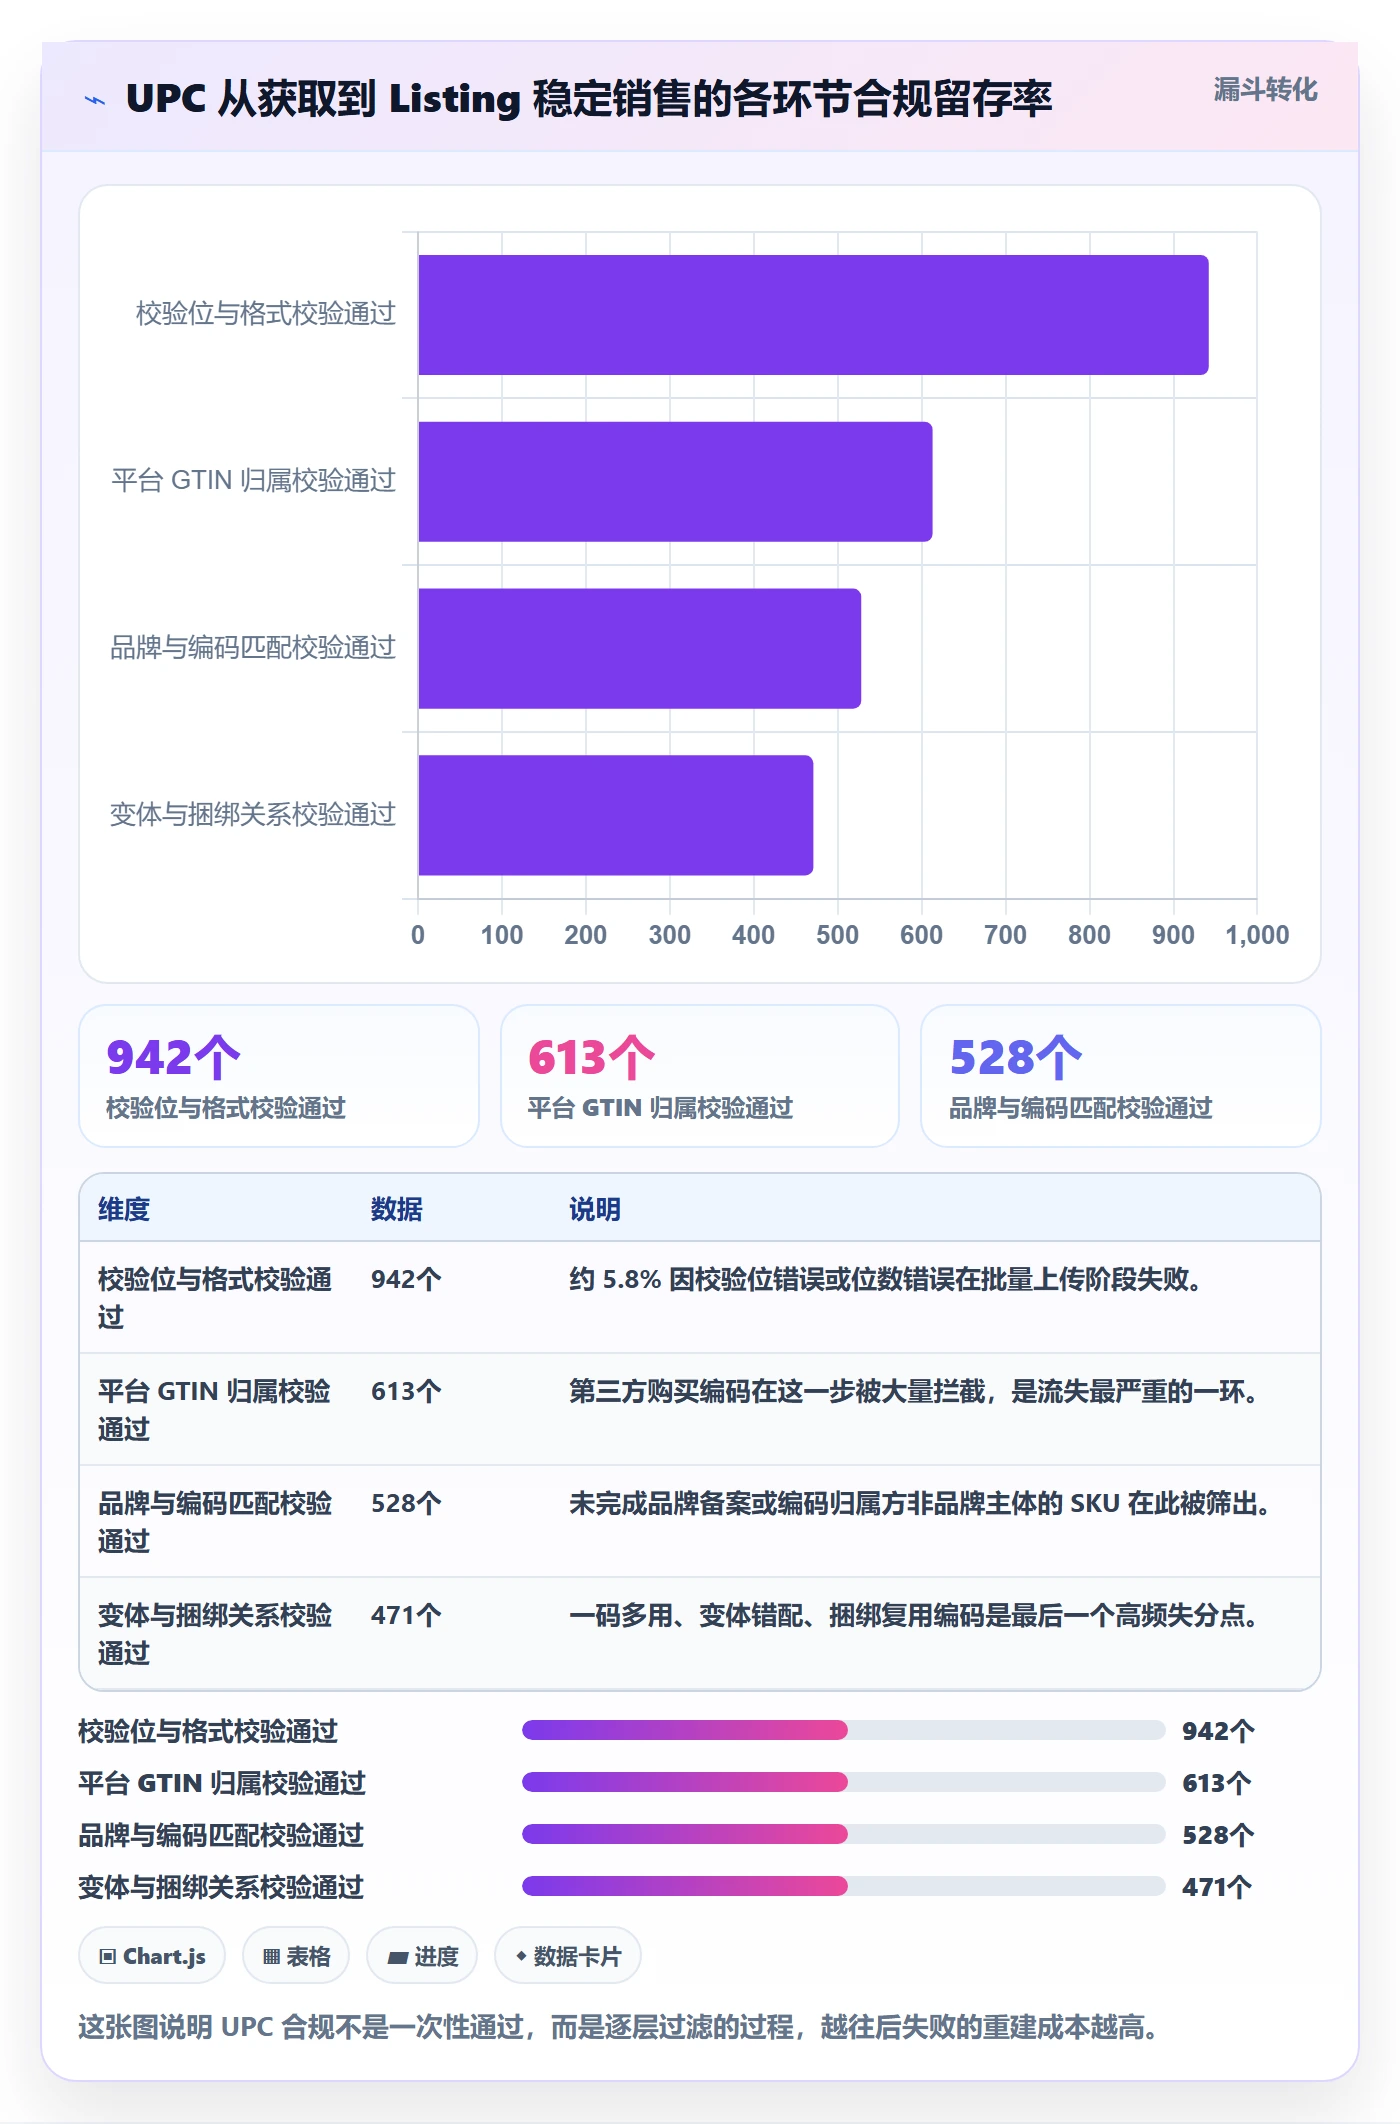The image size is (1400, 2124).
Task: Click y-axis label 平台 GTIN 归属校验通过
Action: 254,481
